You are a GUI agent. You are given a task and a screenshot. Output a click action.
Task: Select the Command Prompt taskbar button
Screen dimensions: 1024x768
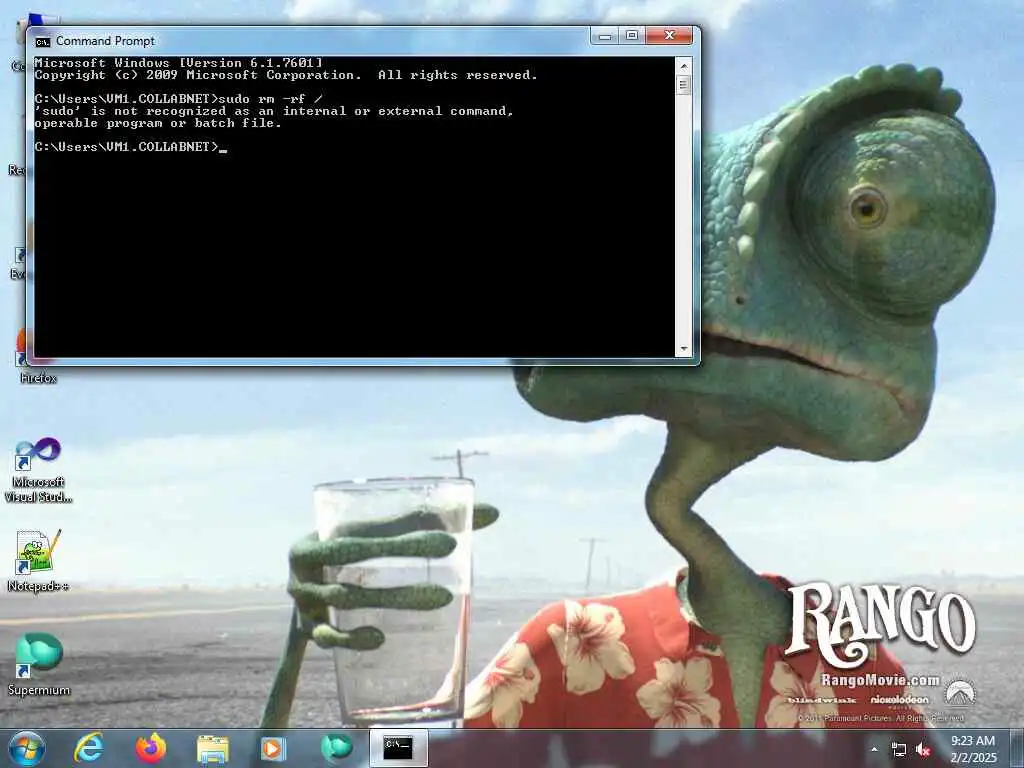398,748
